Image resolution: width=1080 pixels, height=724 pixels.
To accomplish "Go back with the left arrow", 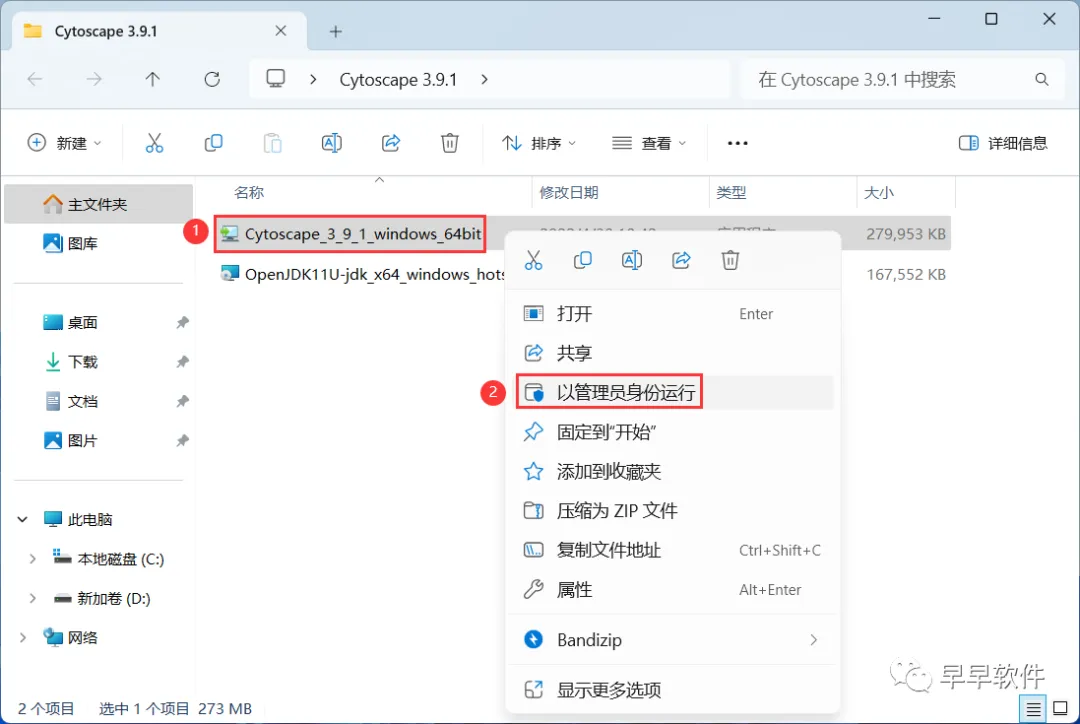I will point(34,79).
